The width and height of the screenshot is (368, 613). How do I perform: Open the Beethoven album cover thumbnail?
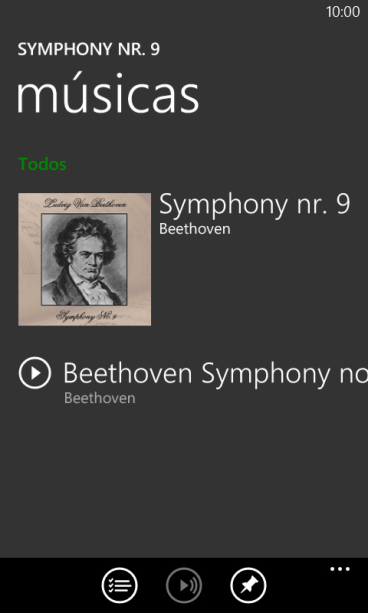(84, 259)
